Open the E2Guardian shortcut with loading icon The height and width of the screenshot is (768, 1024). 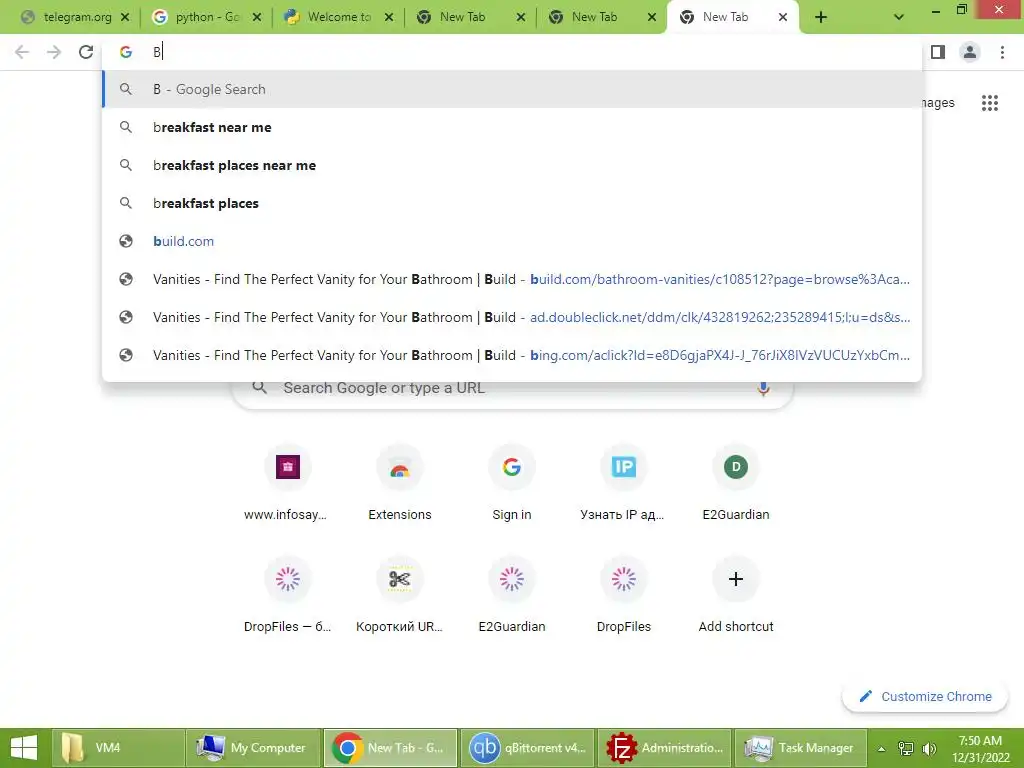click(x=512, y=596)
